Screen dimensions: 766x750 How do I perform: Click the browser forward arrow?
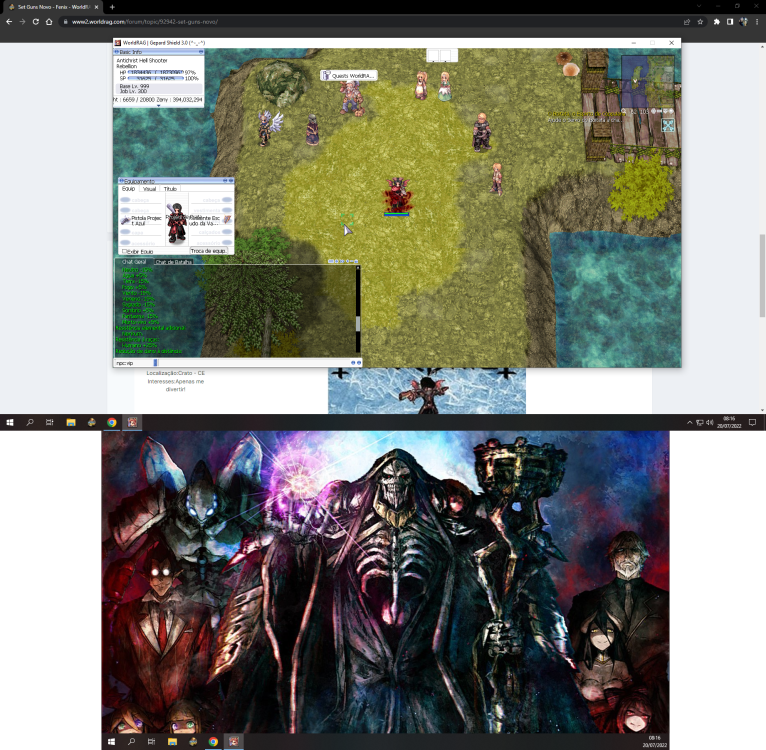22,21
